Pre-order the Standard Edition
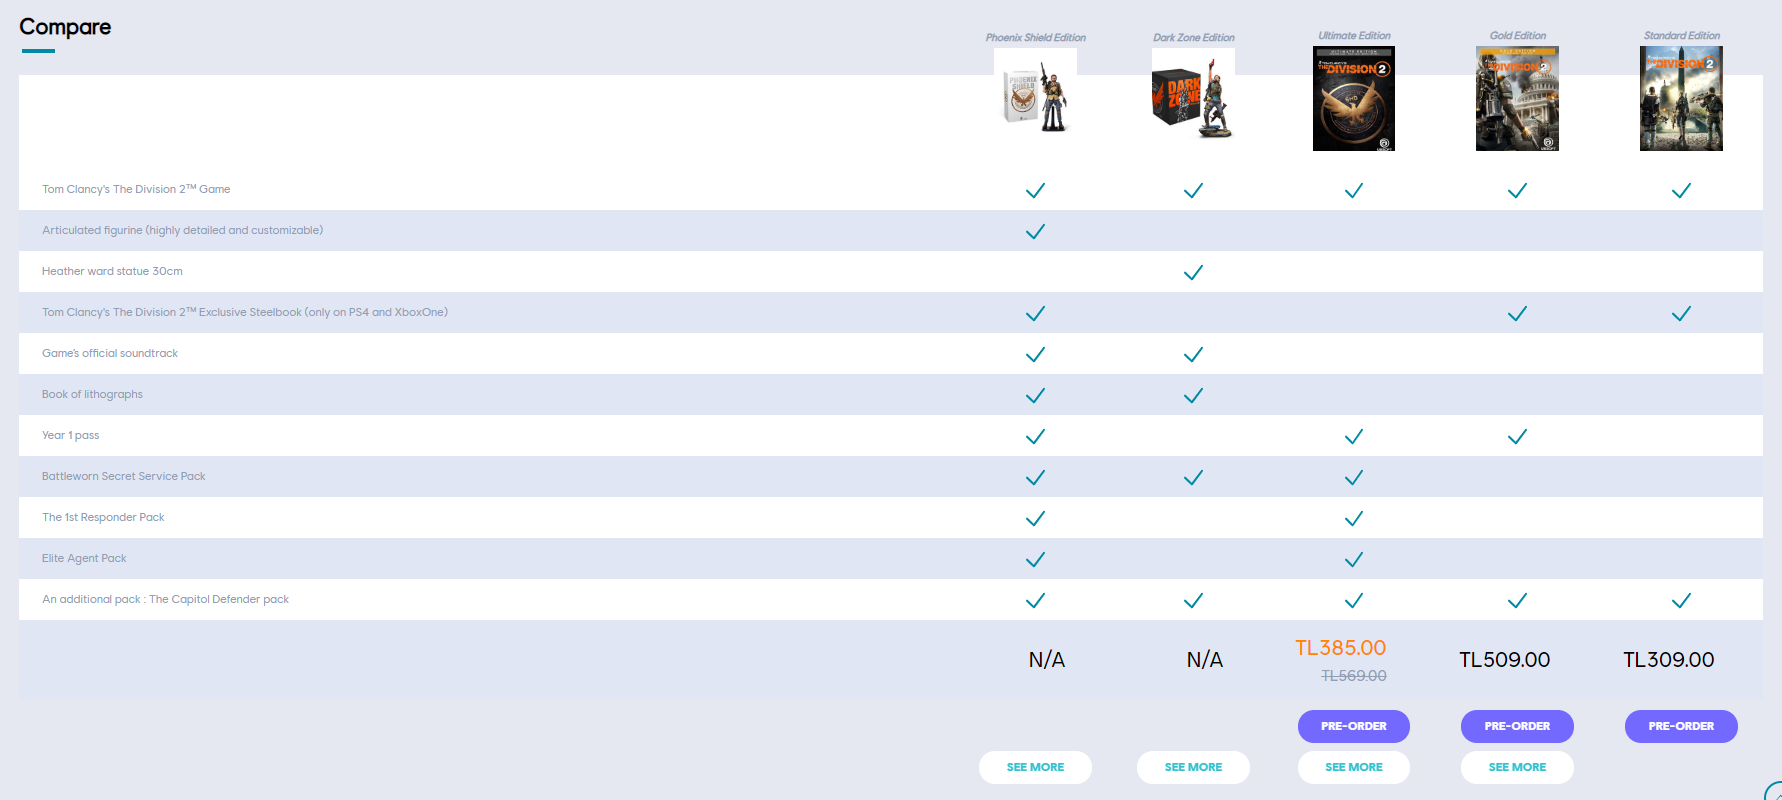 [x=1681, y=726]
